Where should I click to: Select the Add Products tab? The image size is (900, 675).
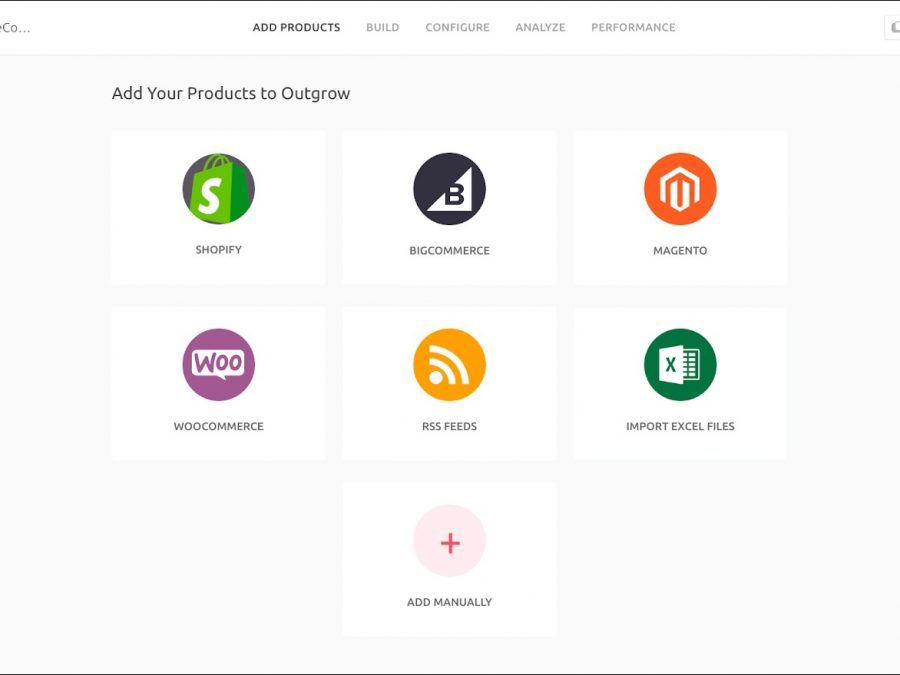[x=296, y=28]
